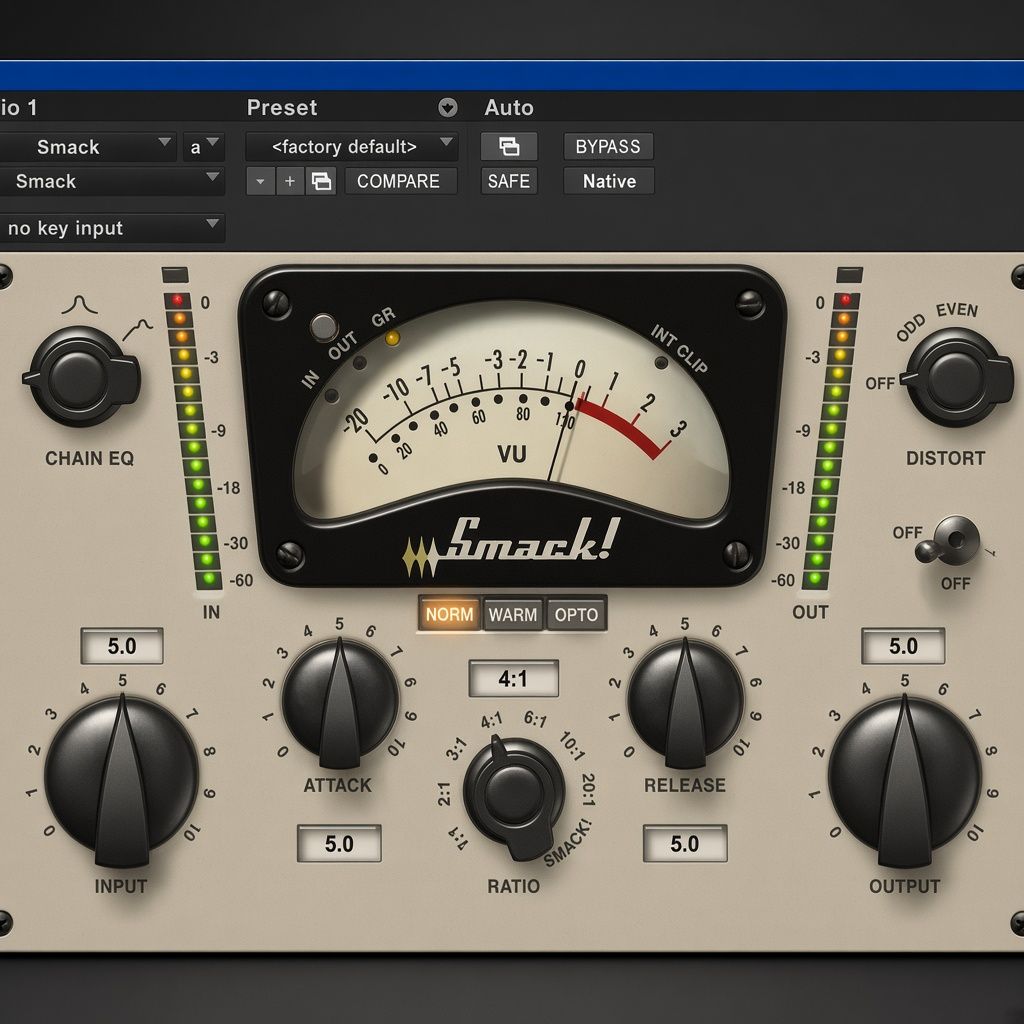Click the 20:1 ratio label
Image resolution: width=1024 pixels, height=1024 pixels.
(x=588, y=789)
